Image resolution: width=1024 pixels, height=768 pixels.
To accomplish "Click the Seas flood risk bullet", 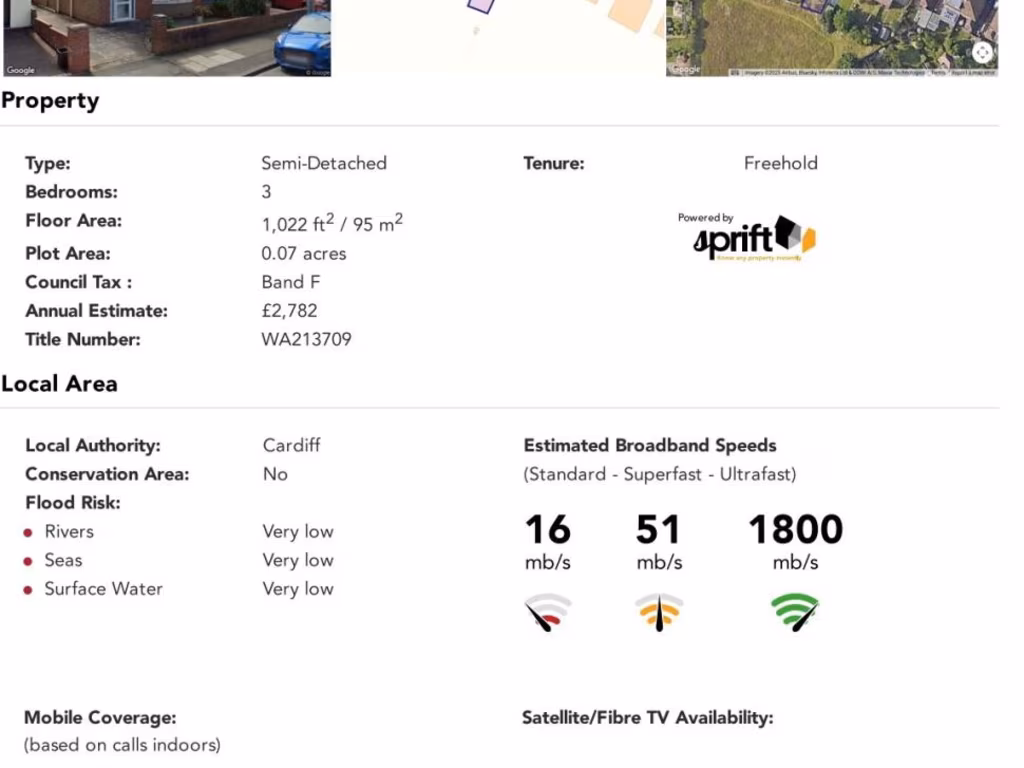I will point(29,561).
